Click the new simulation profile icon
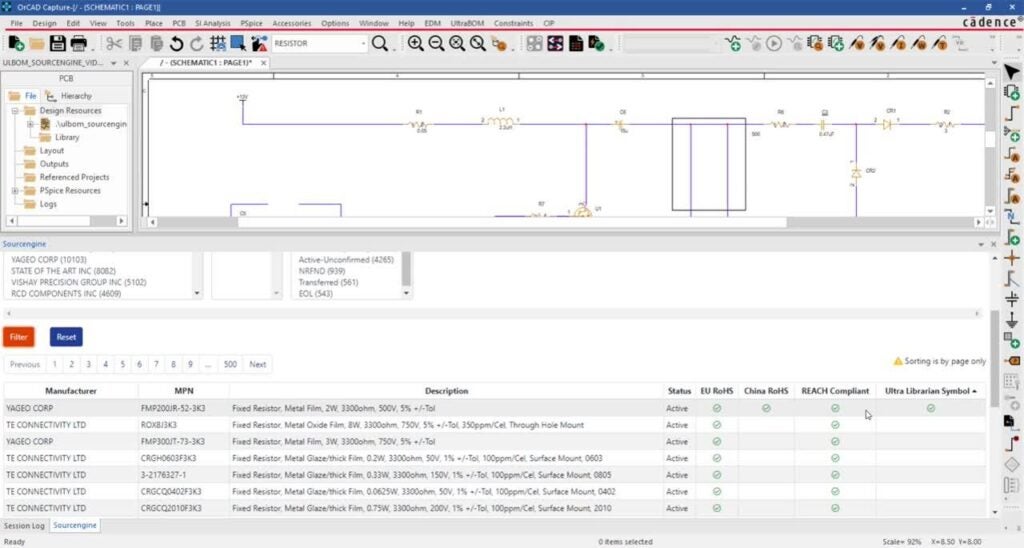1024x548 pixels. tap(733, 44)
